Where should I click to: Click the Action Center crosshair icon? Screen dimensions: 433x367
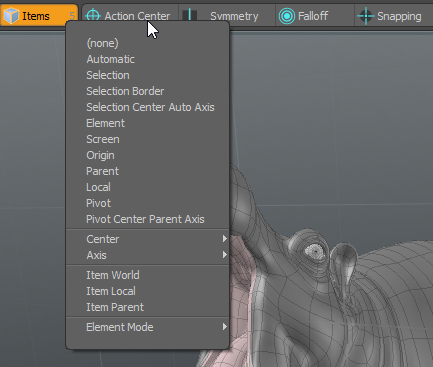coord(93,15)
